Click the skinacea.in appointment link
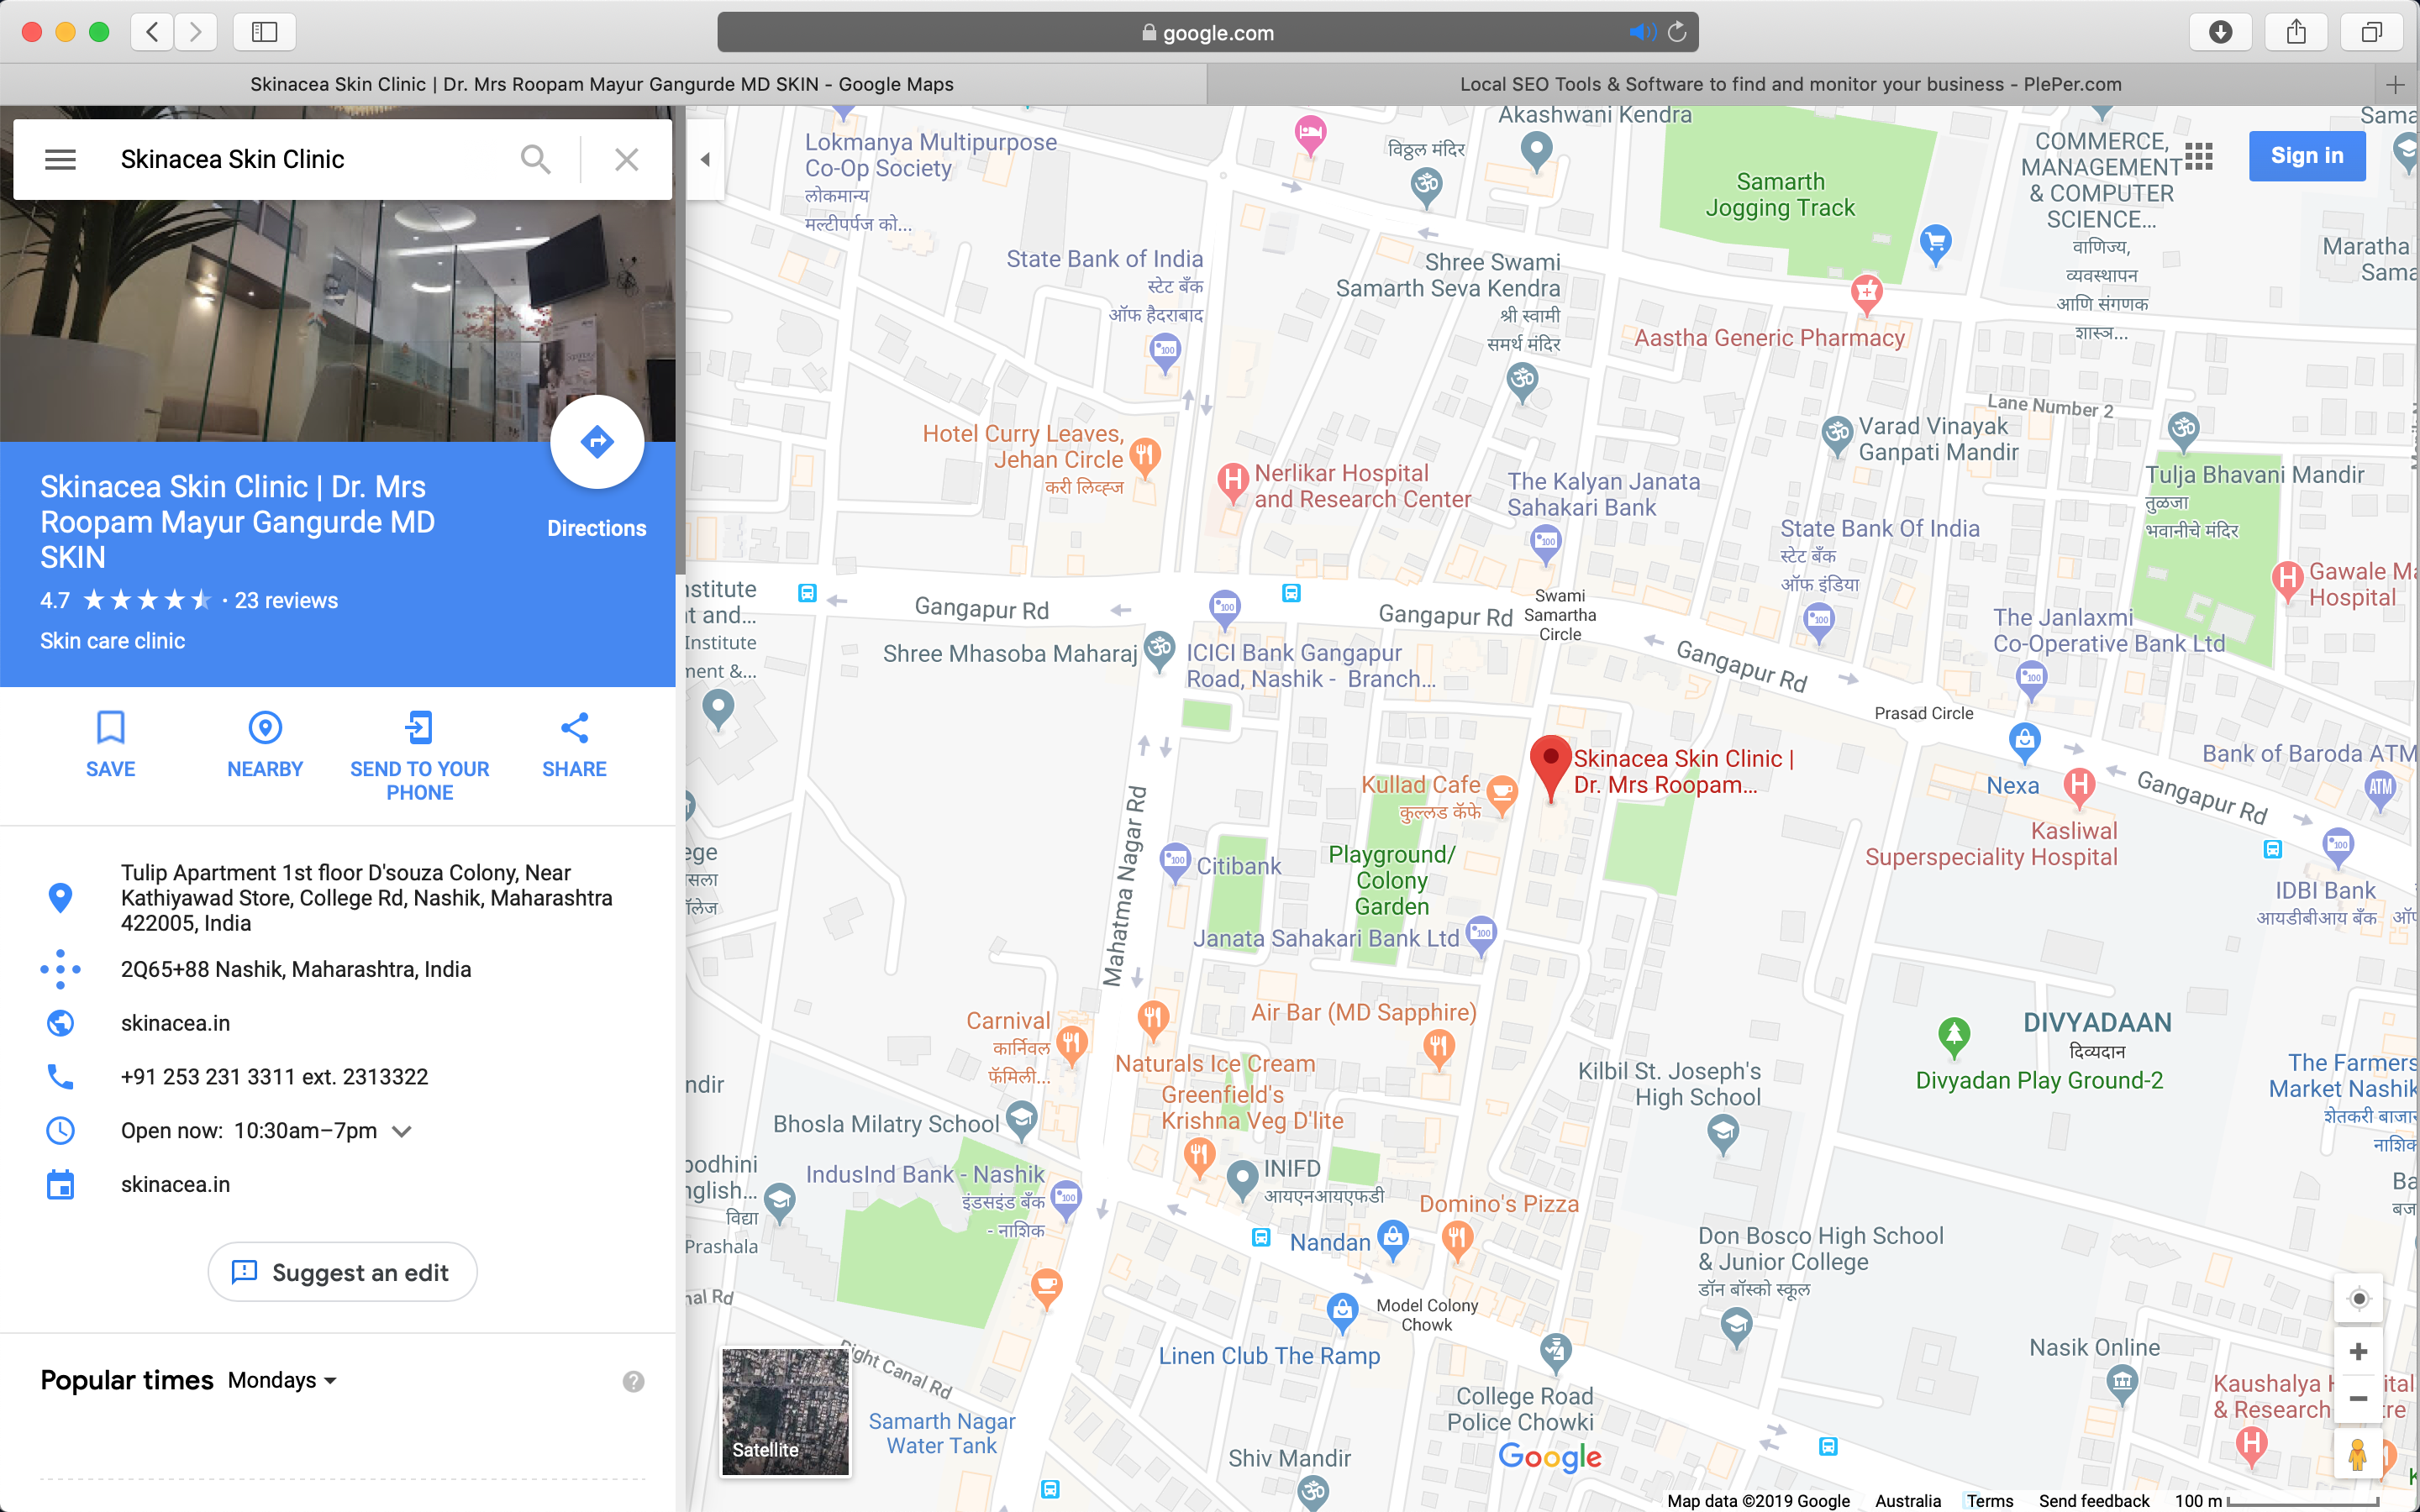2420x1512 pixels. coord(175,1184)
